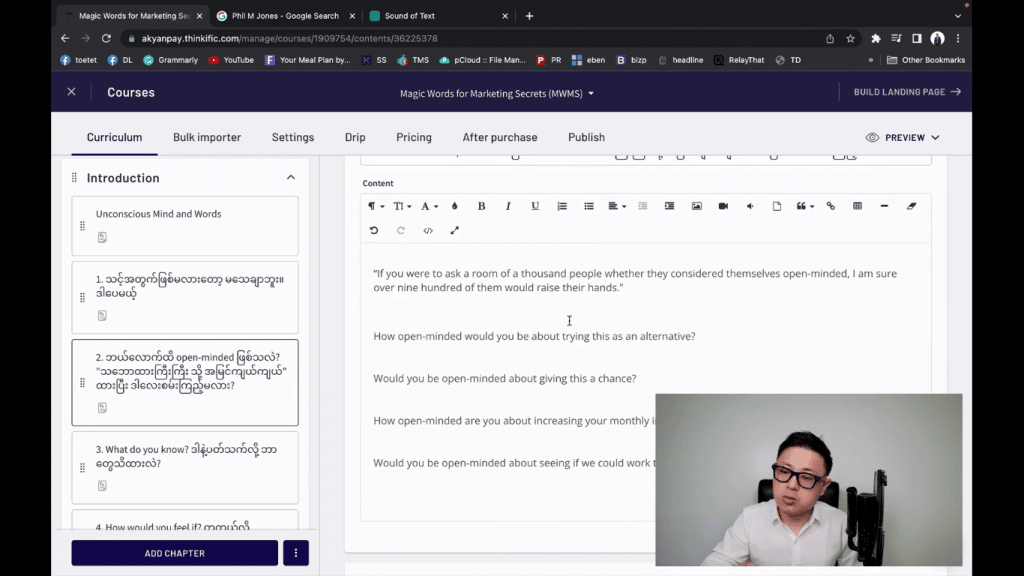Click the Courses heading link
Screen dimensions: 1024x576
point(131,92)
